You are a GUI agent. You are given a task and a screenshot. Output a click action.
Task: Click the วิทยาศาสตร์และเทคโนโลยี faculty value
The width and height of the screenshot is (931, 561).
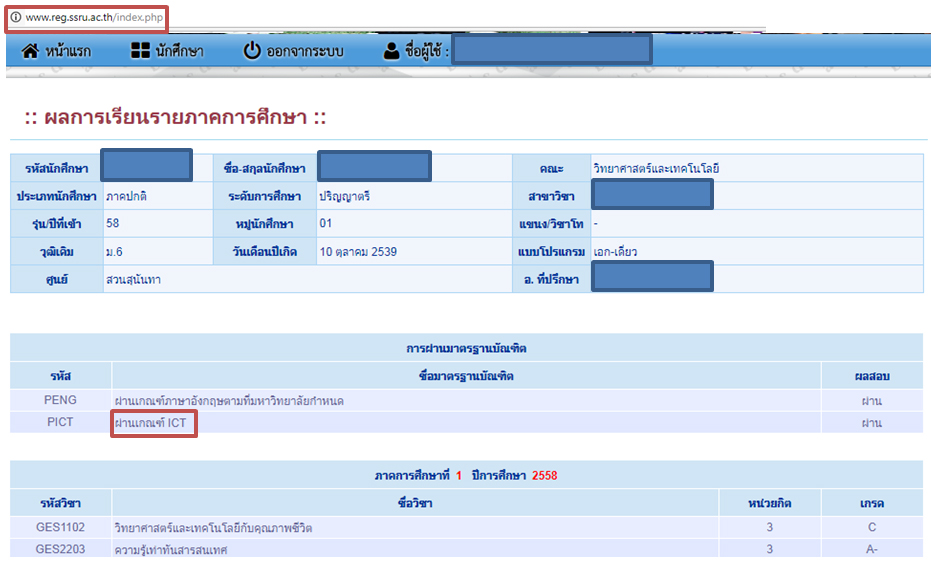point(656,168)
